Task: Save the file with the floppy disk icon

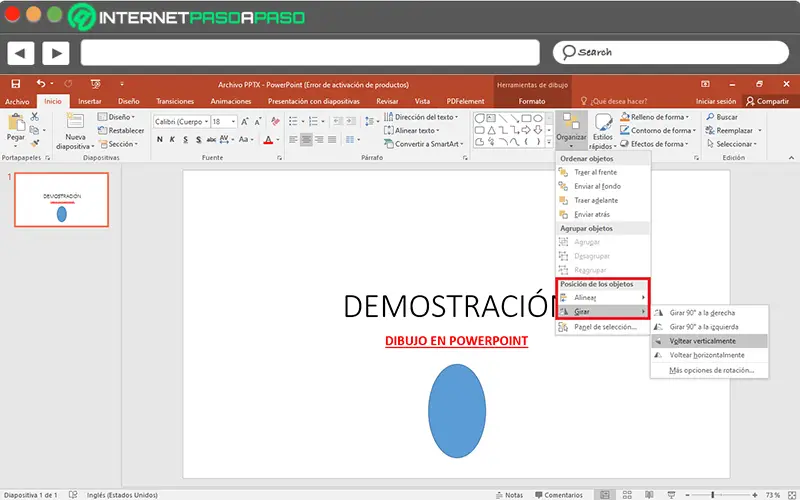Action: (x=16, y=84)
